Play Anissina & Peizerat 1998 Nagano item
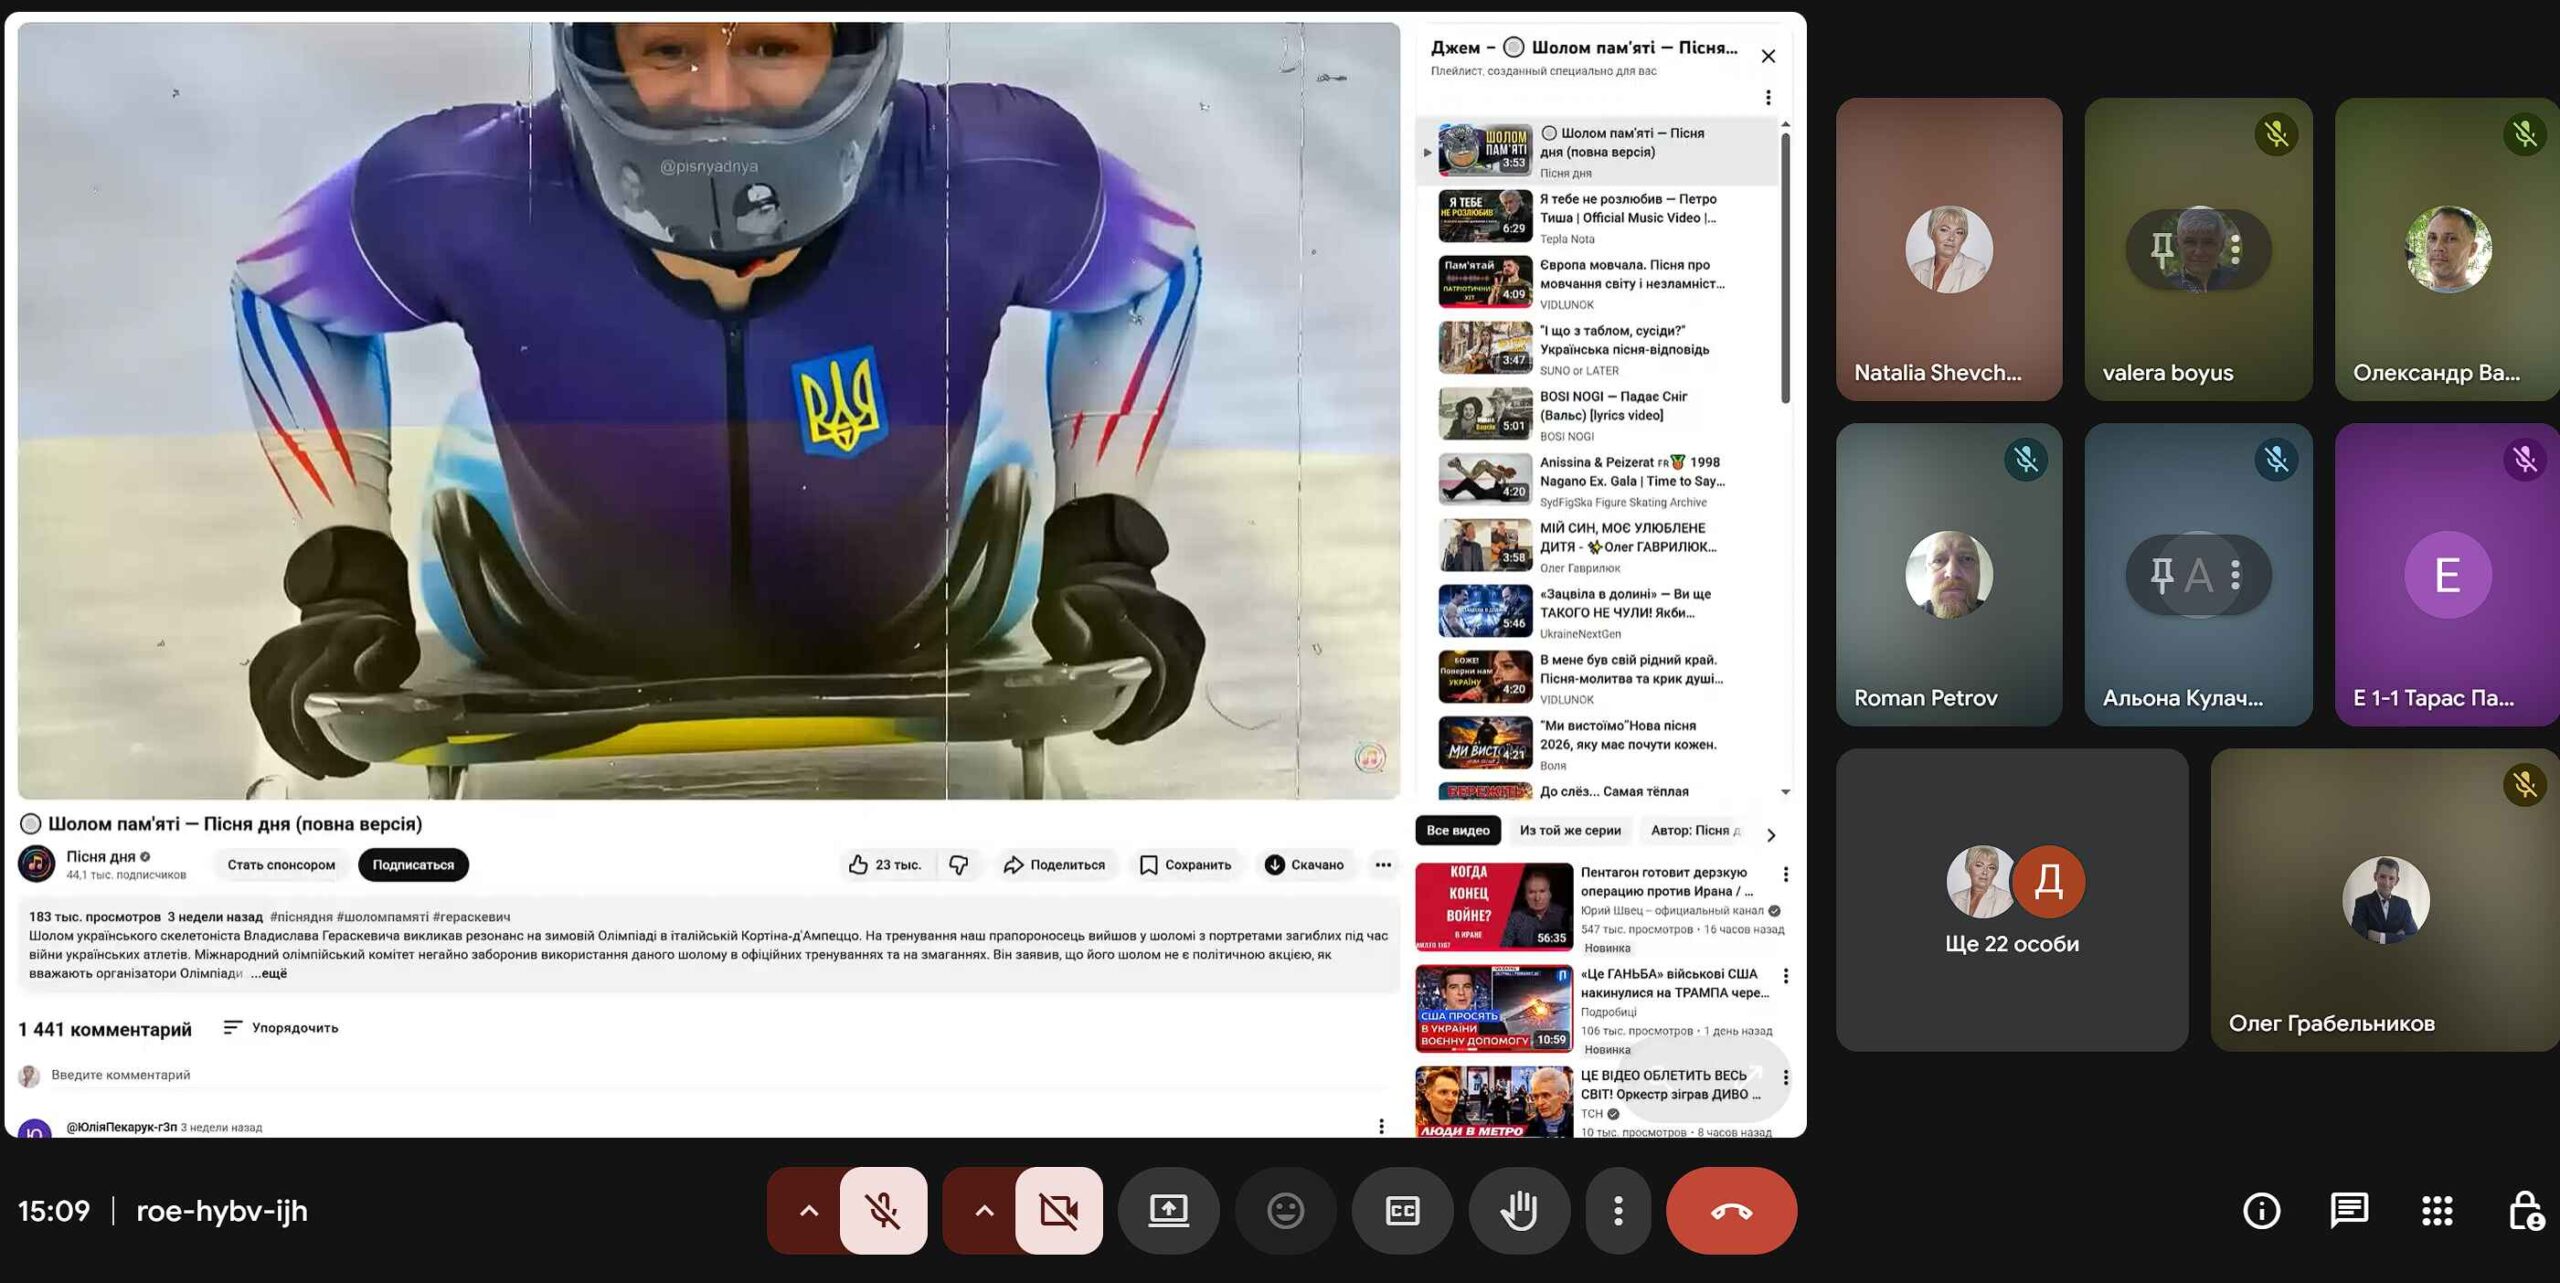The width and height of the screenshot is (2560, 1283). click(x=1597, y=481)
